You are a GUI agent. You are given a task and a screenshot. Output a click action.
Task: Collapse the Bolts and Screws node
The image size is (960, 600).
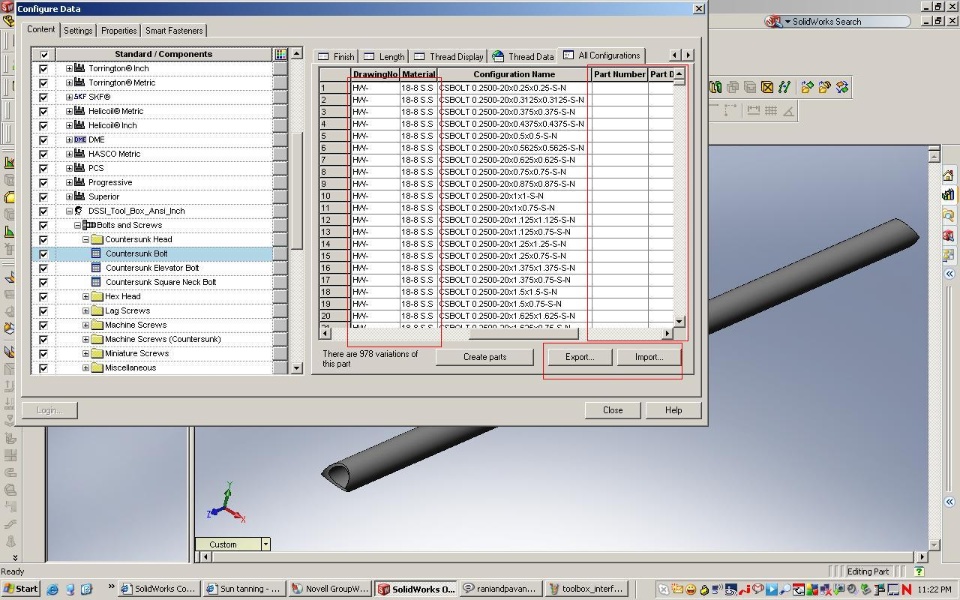(x=77, y=225)
